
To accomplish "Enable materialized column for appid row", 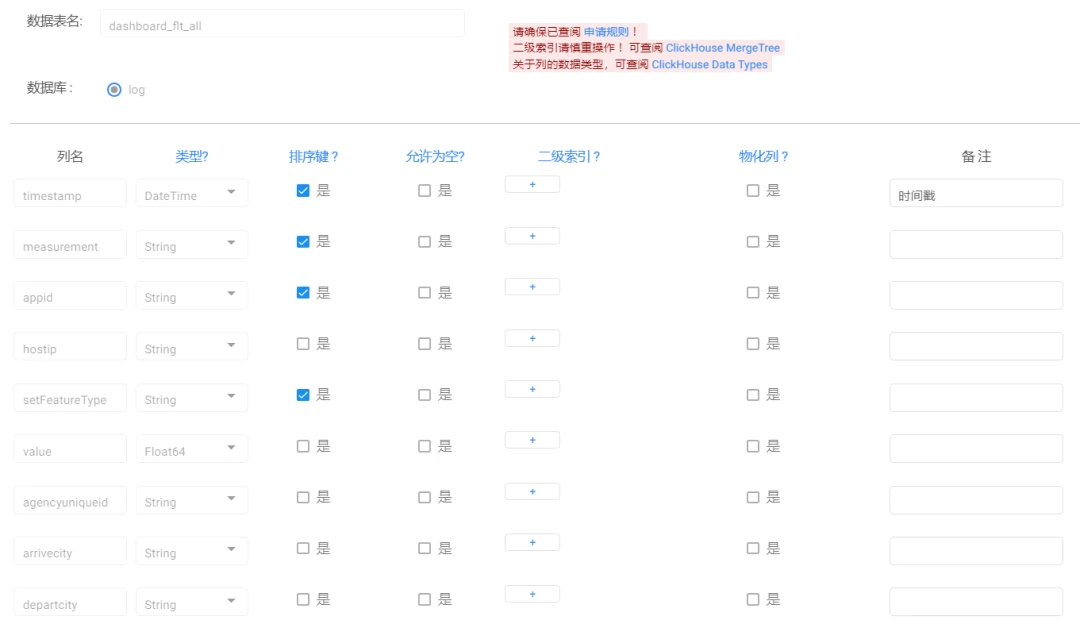I will [753, 293].
